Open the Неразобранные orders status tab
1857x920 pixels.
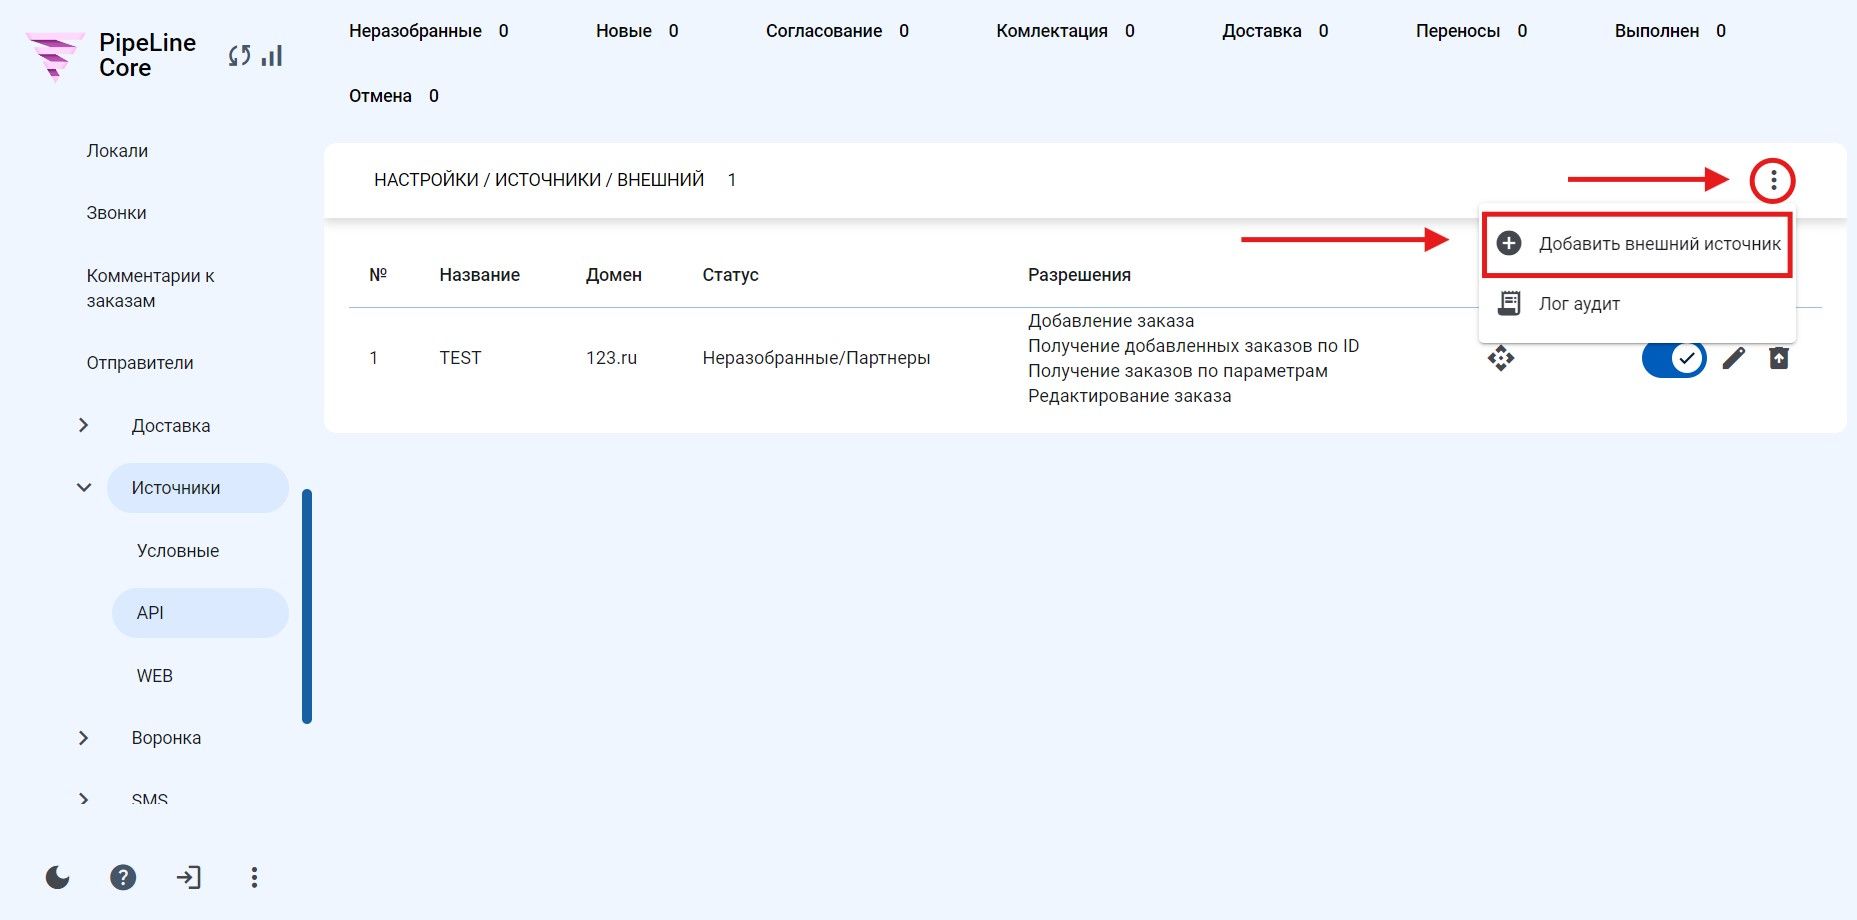(x=428, y=31)
